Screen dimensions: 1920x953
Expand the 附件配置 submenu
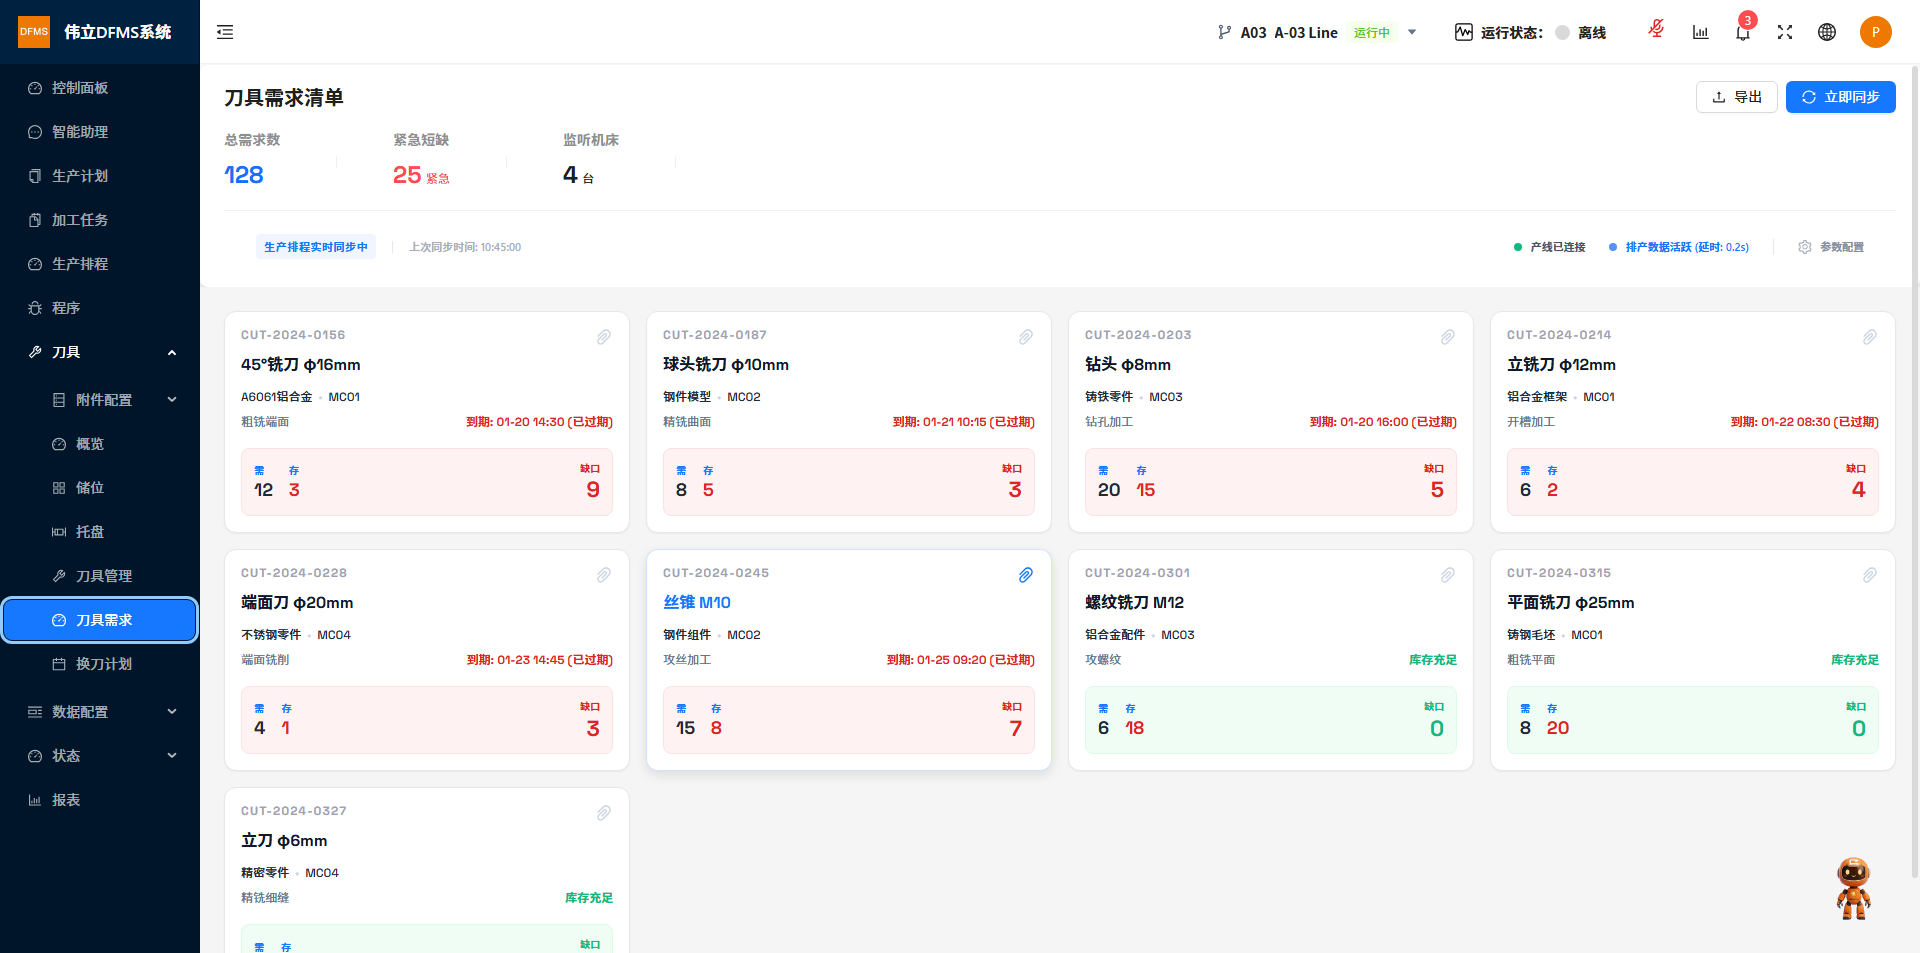172,400
